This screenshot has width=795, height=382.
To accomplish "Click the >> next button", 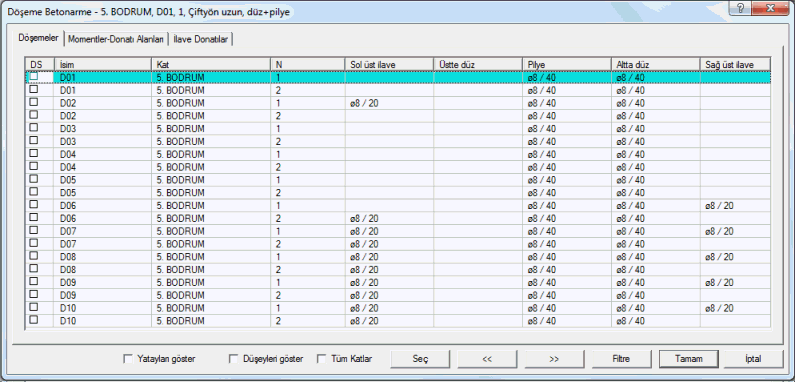I will click(554, 359).
